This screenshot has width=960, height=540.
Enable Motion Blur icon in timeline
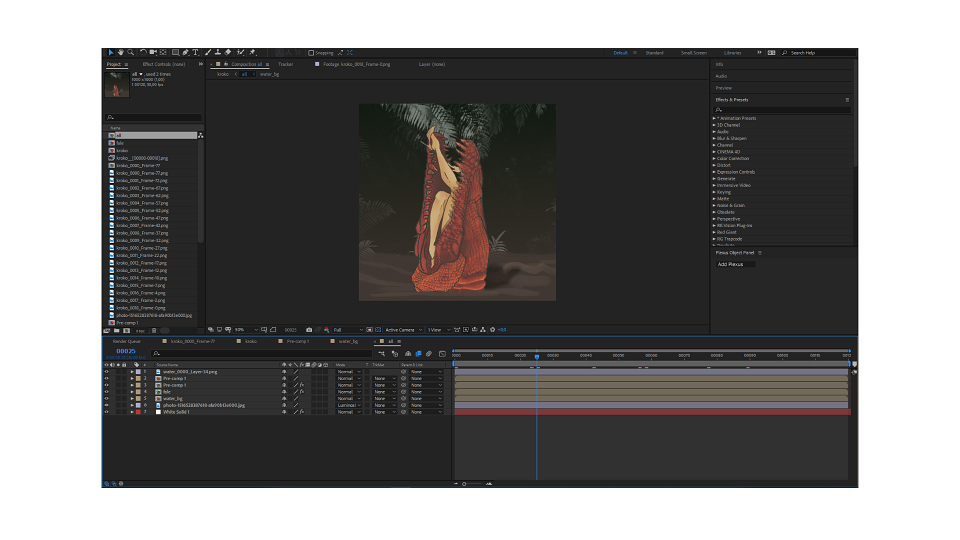[429, 353]
